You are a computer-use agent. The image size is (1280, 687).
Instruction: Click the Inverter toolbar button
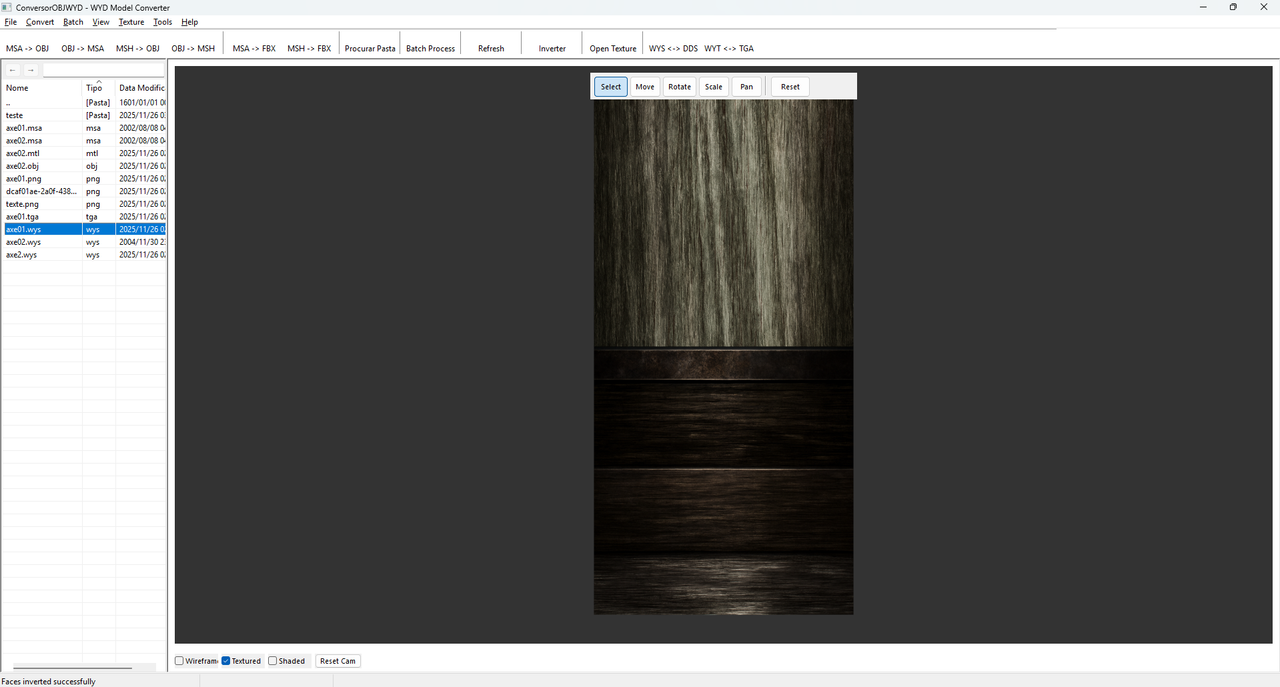tap(552, 48)
